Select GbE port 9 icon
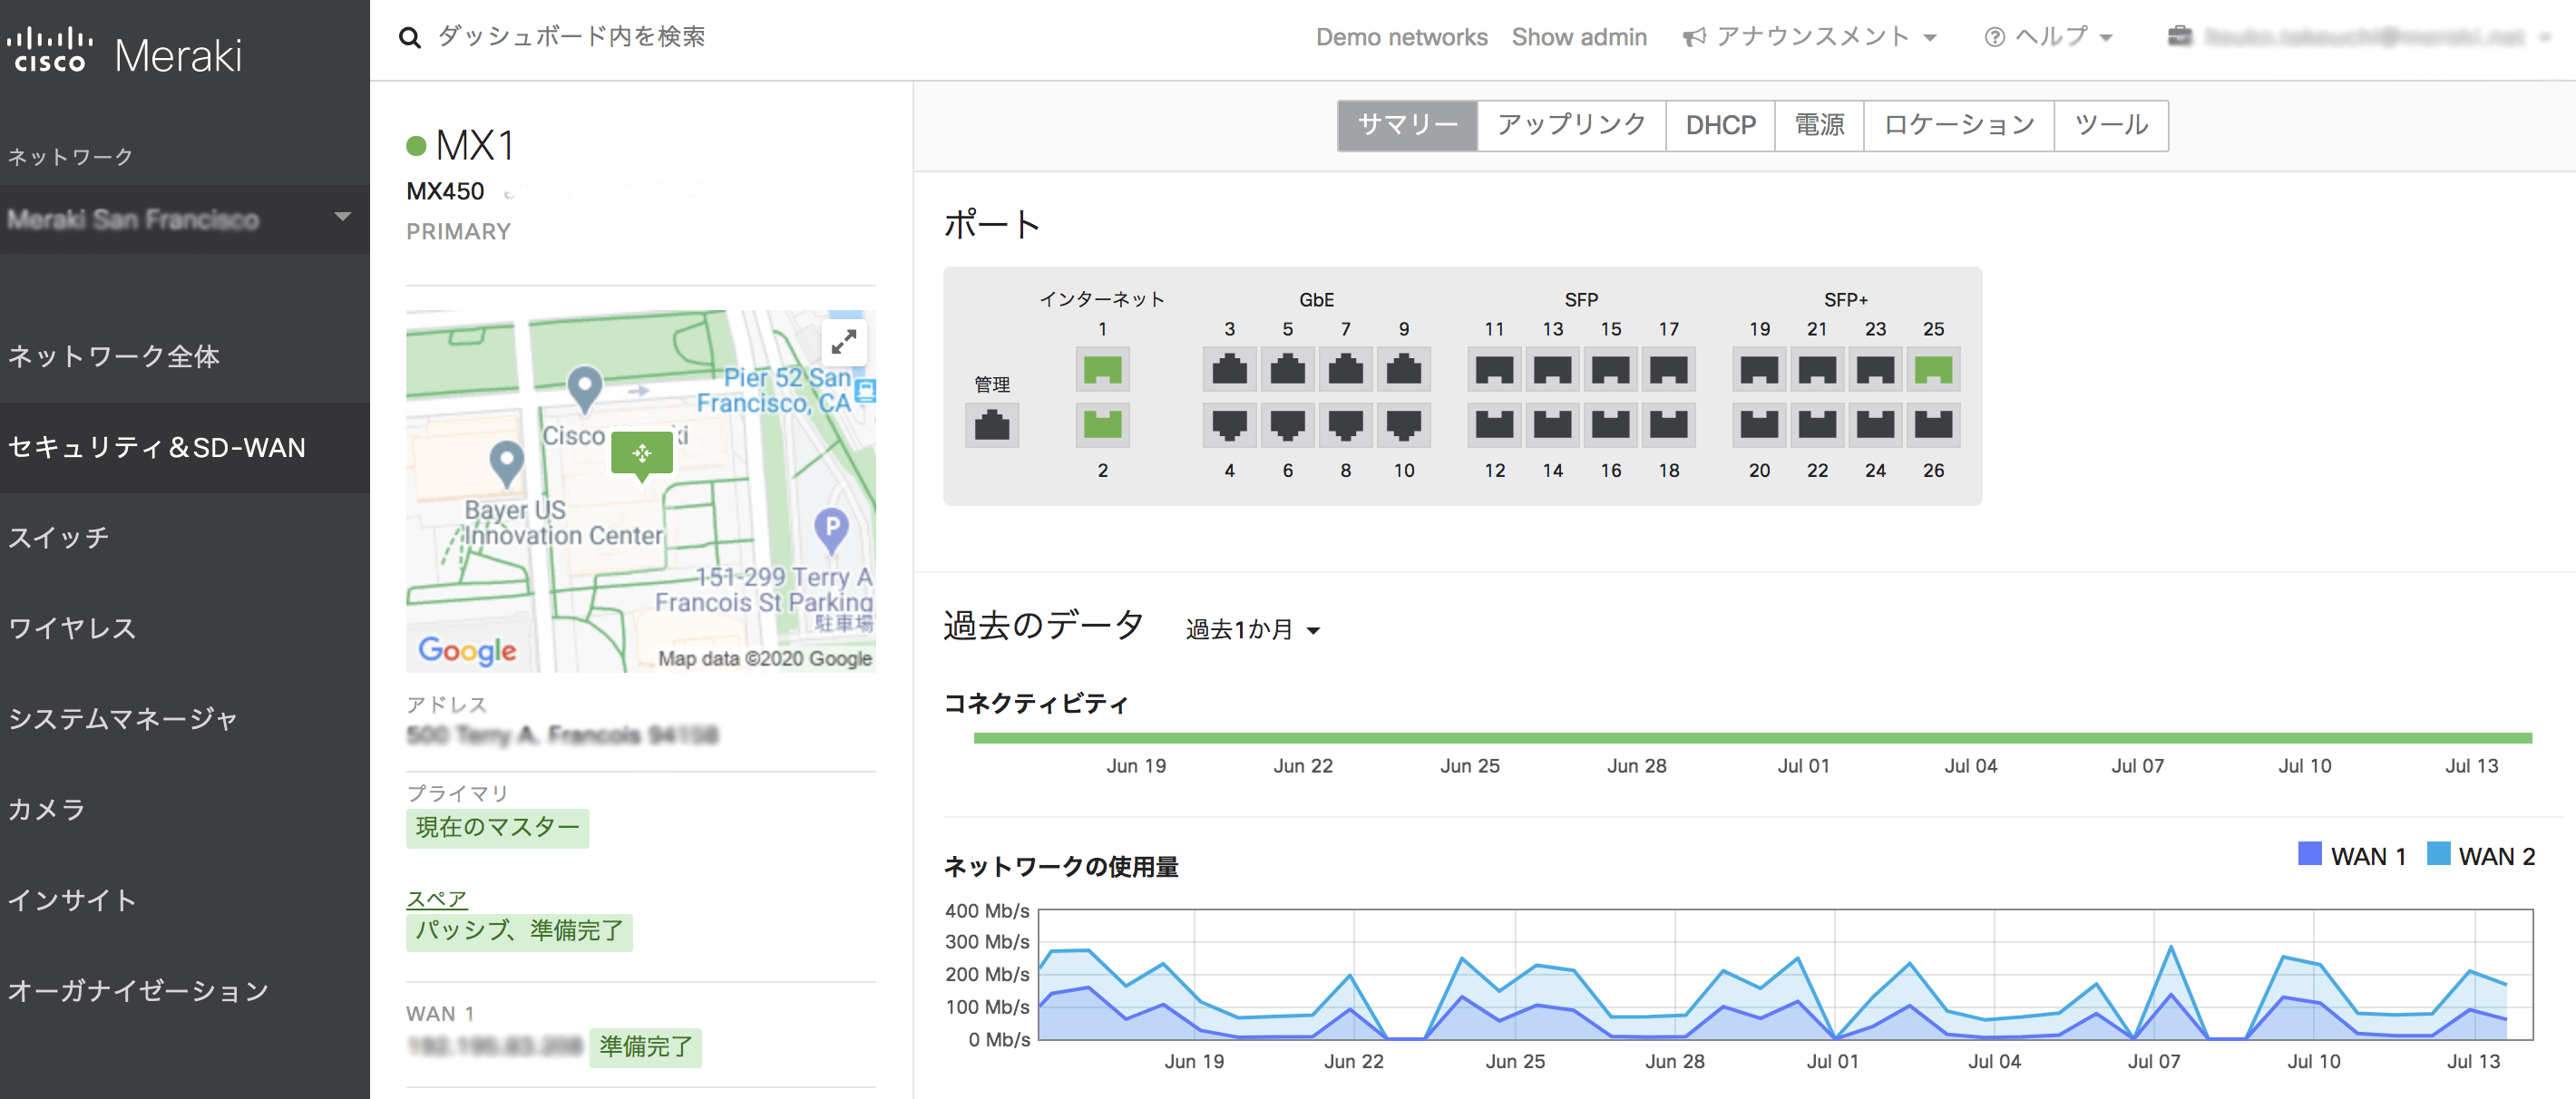The image size is (2576, 1099). coord(1404,369)
